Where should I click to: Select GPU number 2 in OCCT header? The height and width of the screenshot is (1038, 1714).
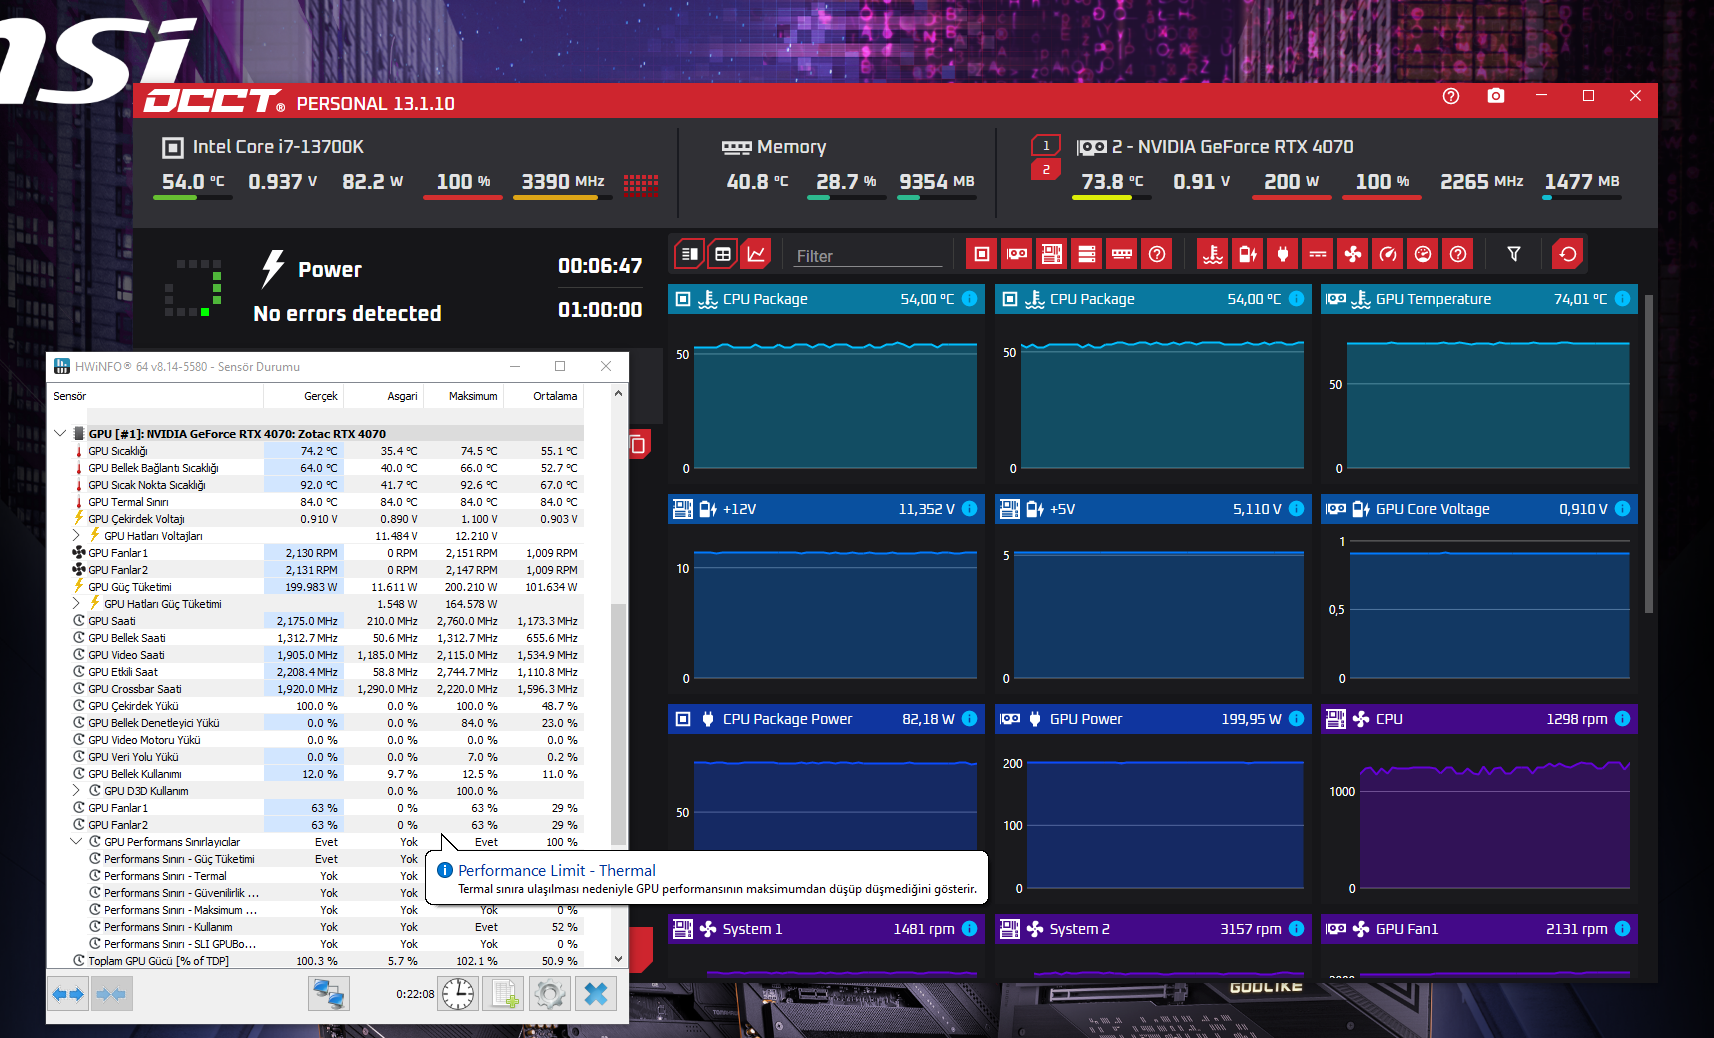[x=1046, y=170]
